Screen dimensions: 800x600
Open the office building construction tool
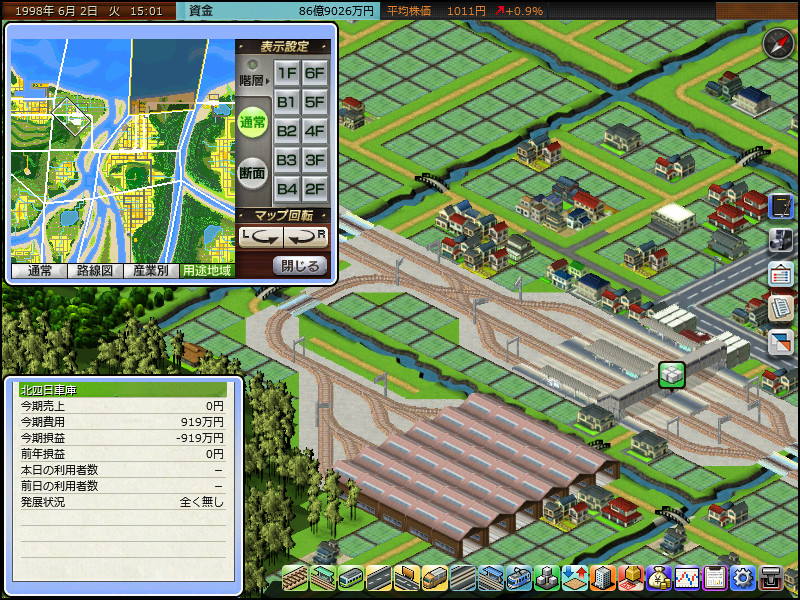(603, 579)
